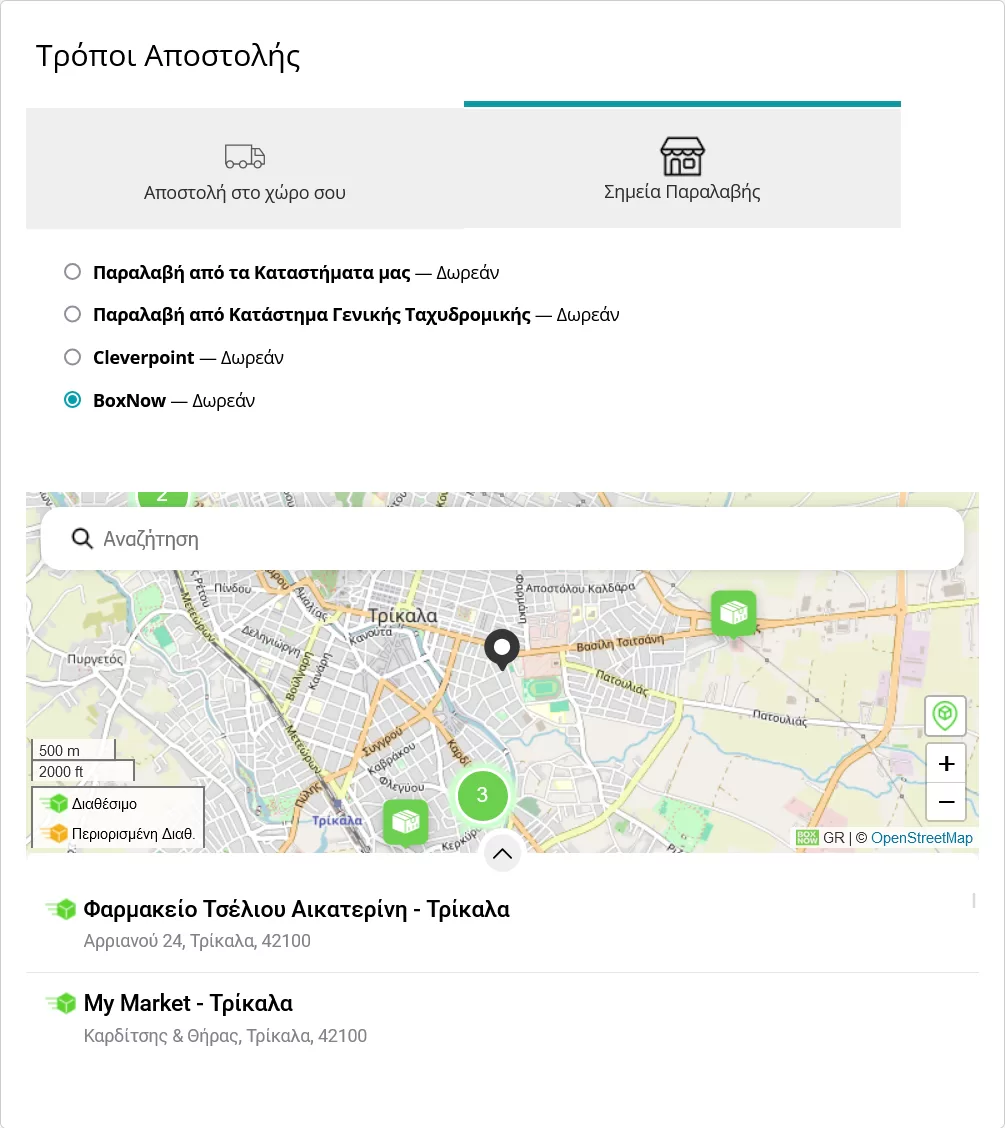Open the OpenStreetMap attribution link
The width and height of the screenshot is (1005, 1128).
(x=921, y=838)
